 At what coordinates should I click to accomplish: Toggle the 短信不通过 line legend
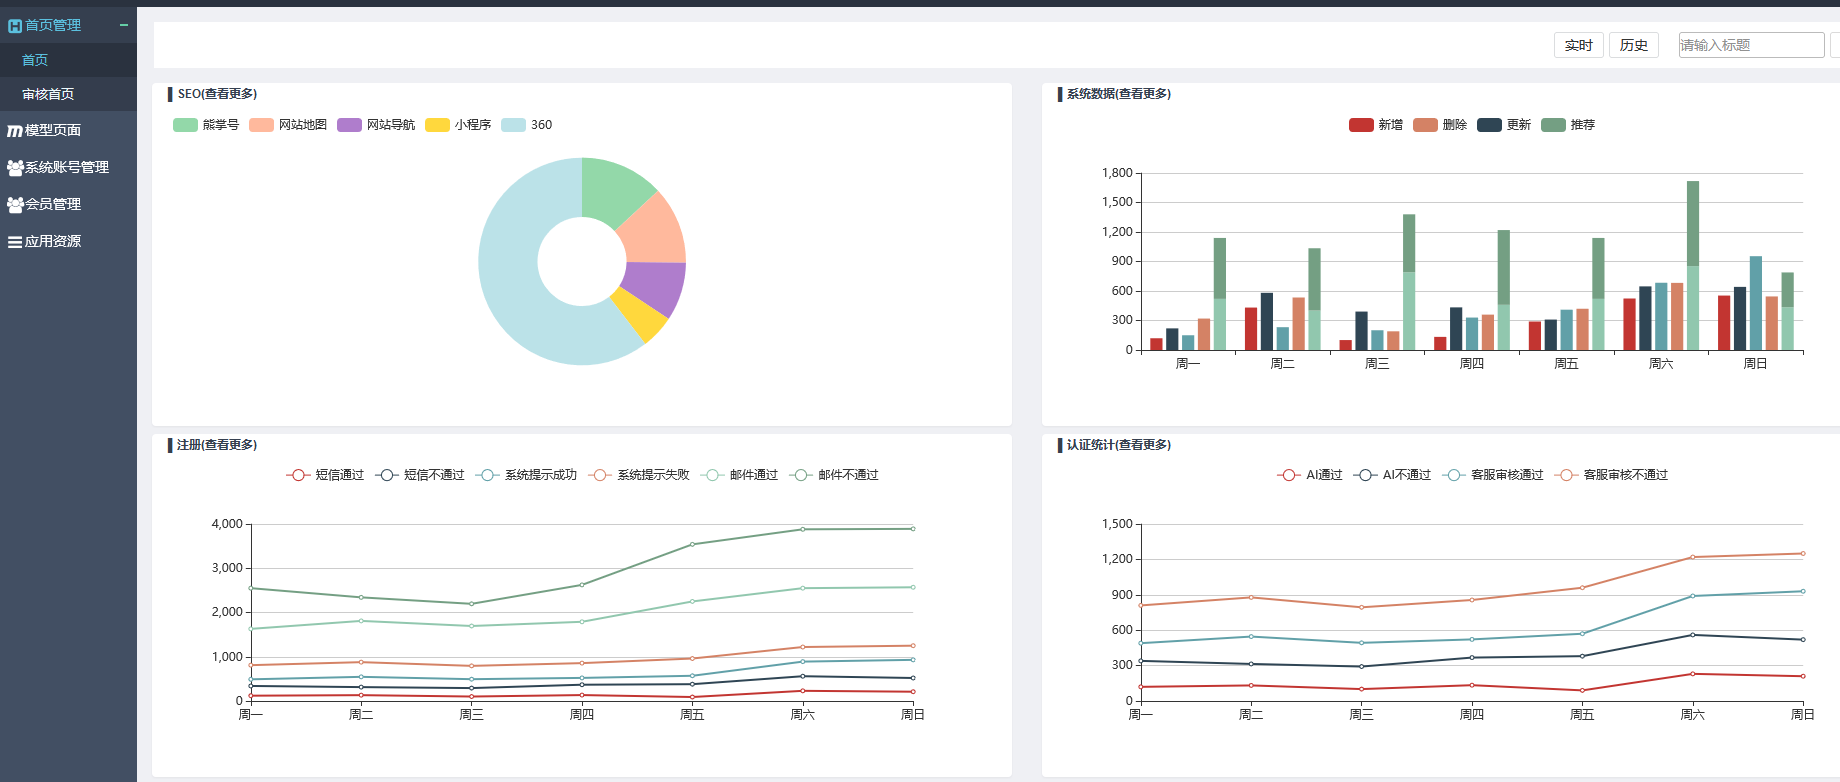(x=420, y=475)
